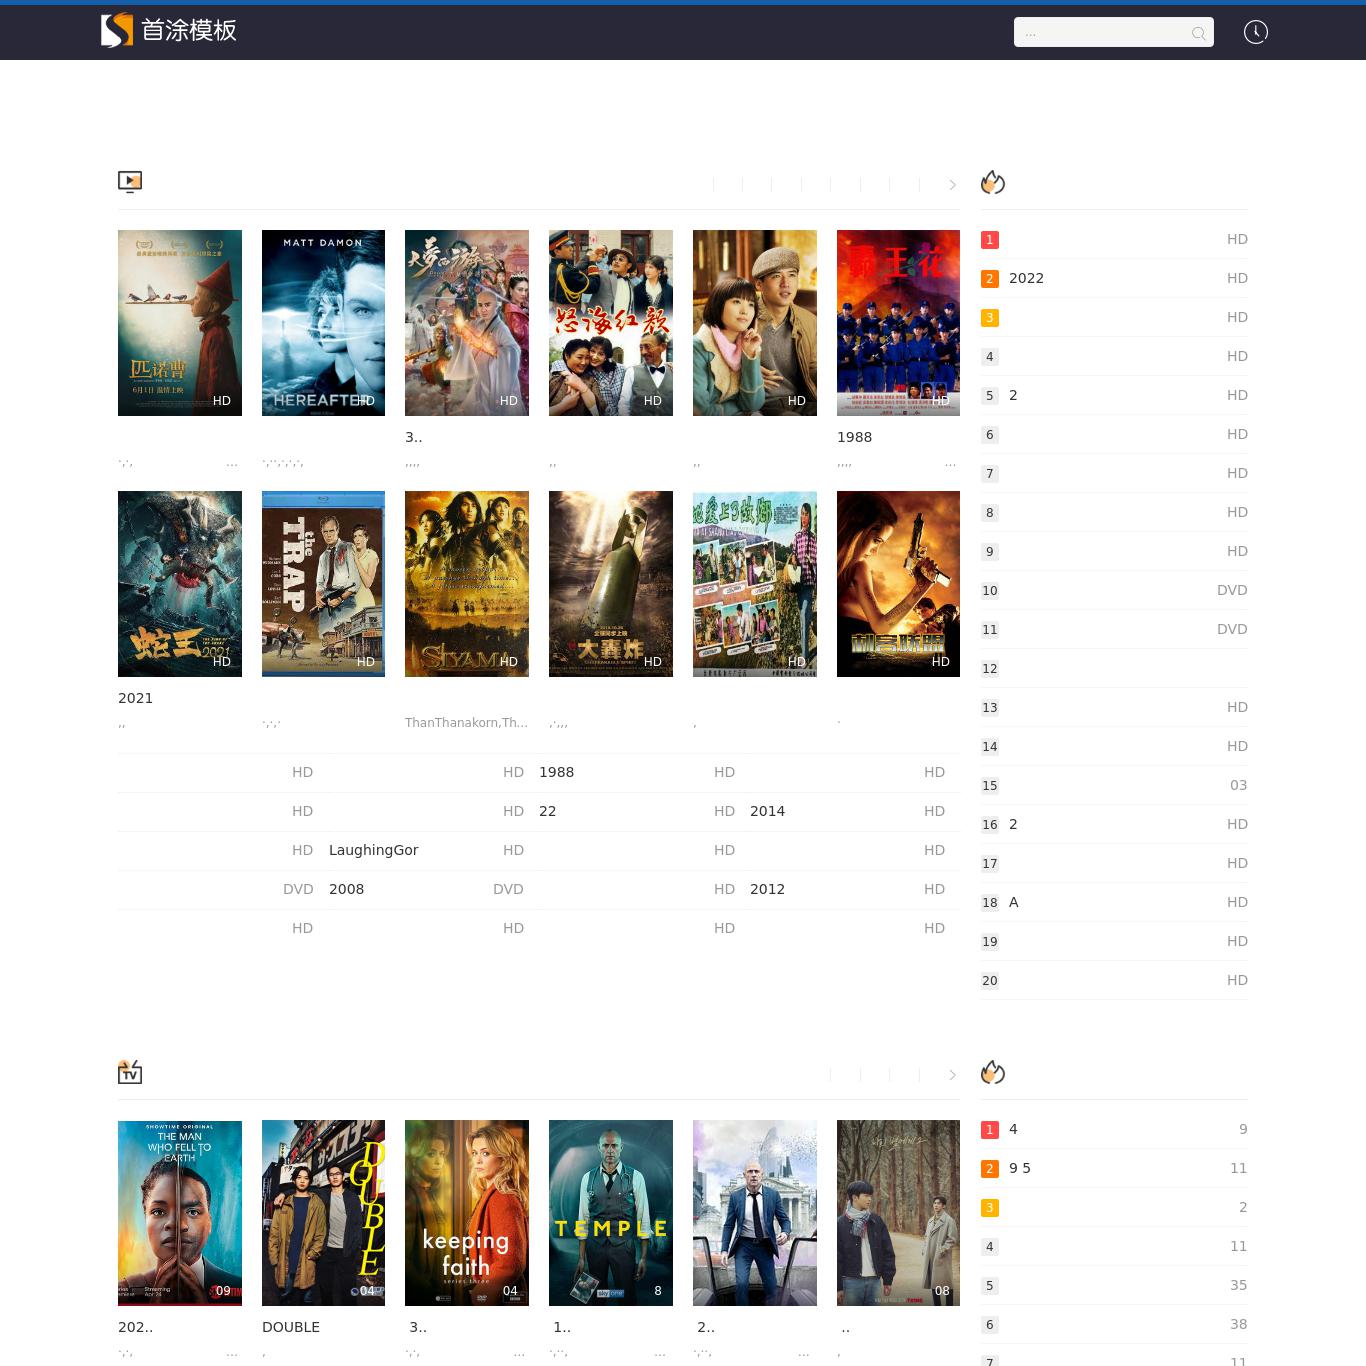Screen dimensions: 1366x1366
Task: Open the Hereafter Matt Damon poster
Action: click(323, 323)
